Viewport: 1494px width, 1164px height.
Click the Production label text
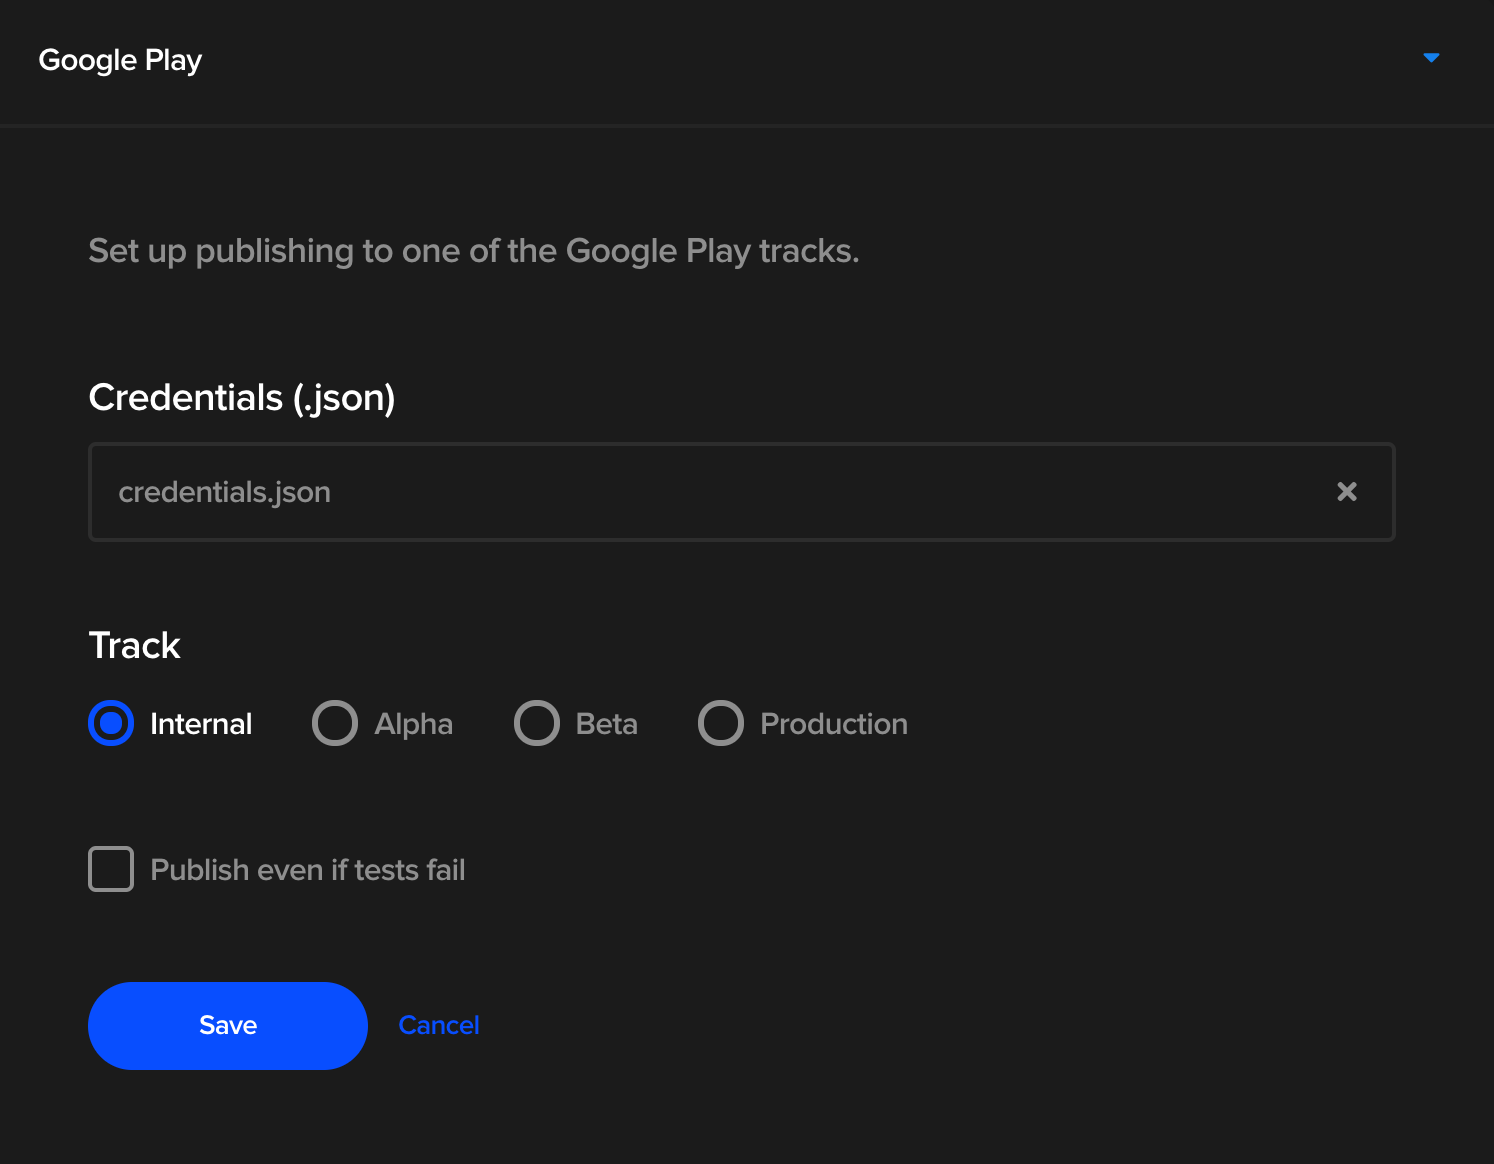pos(834,724)
